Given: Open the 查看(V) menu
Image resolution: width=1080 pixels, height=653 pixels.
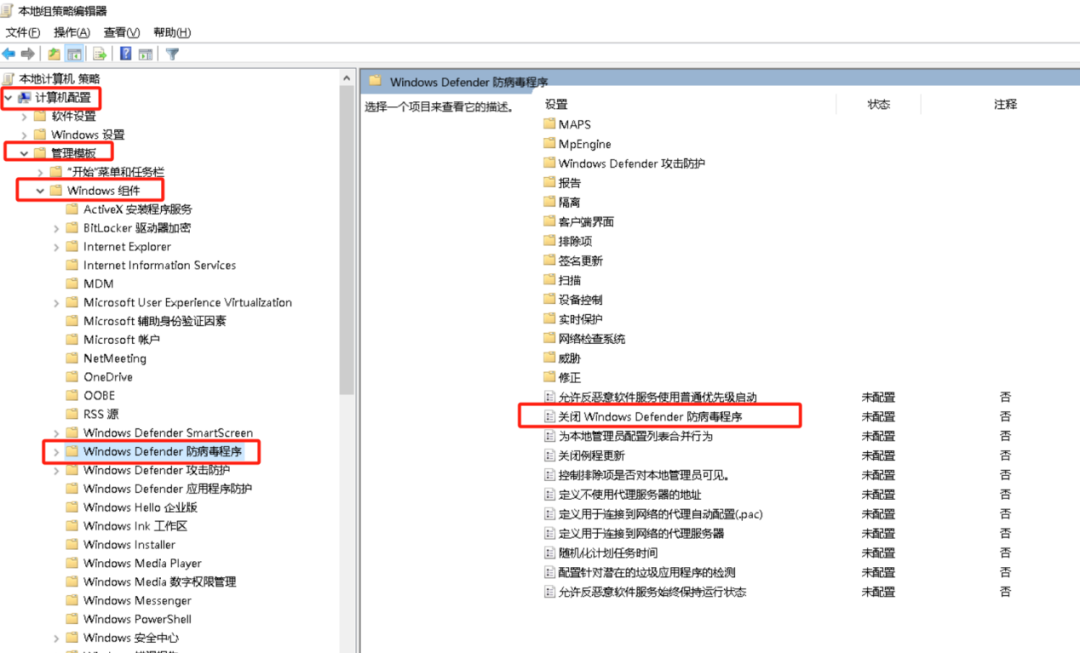Looking at the screenshot, I should (121, 32).
